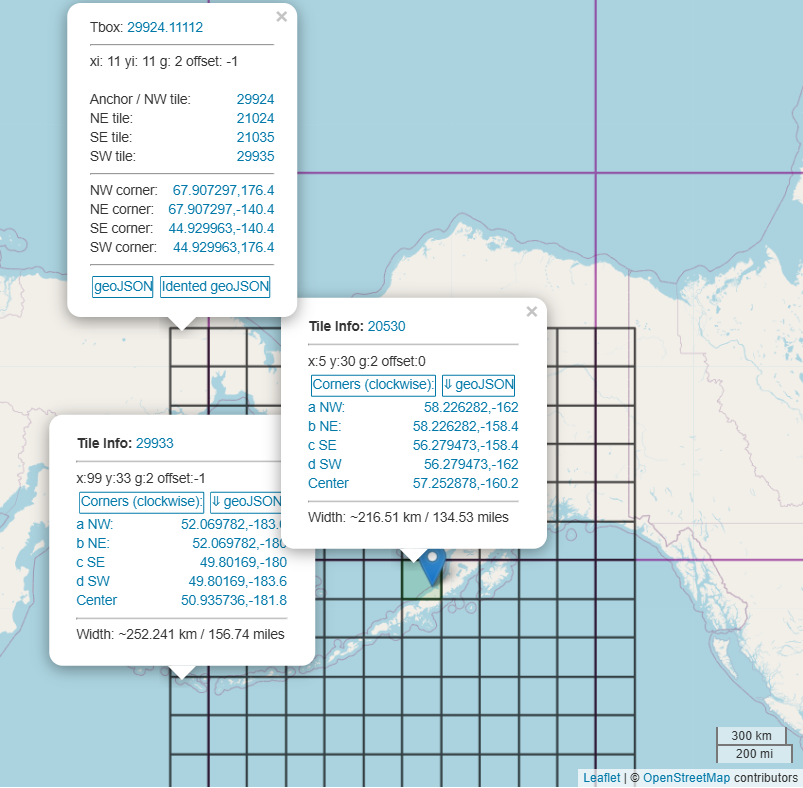Image resolution: width=803 pixels, height=788 pixels.
Task: Click the Idented geoJSON button
Action: pos(215,286)
